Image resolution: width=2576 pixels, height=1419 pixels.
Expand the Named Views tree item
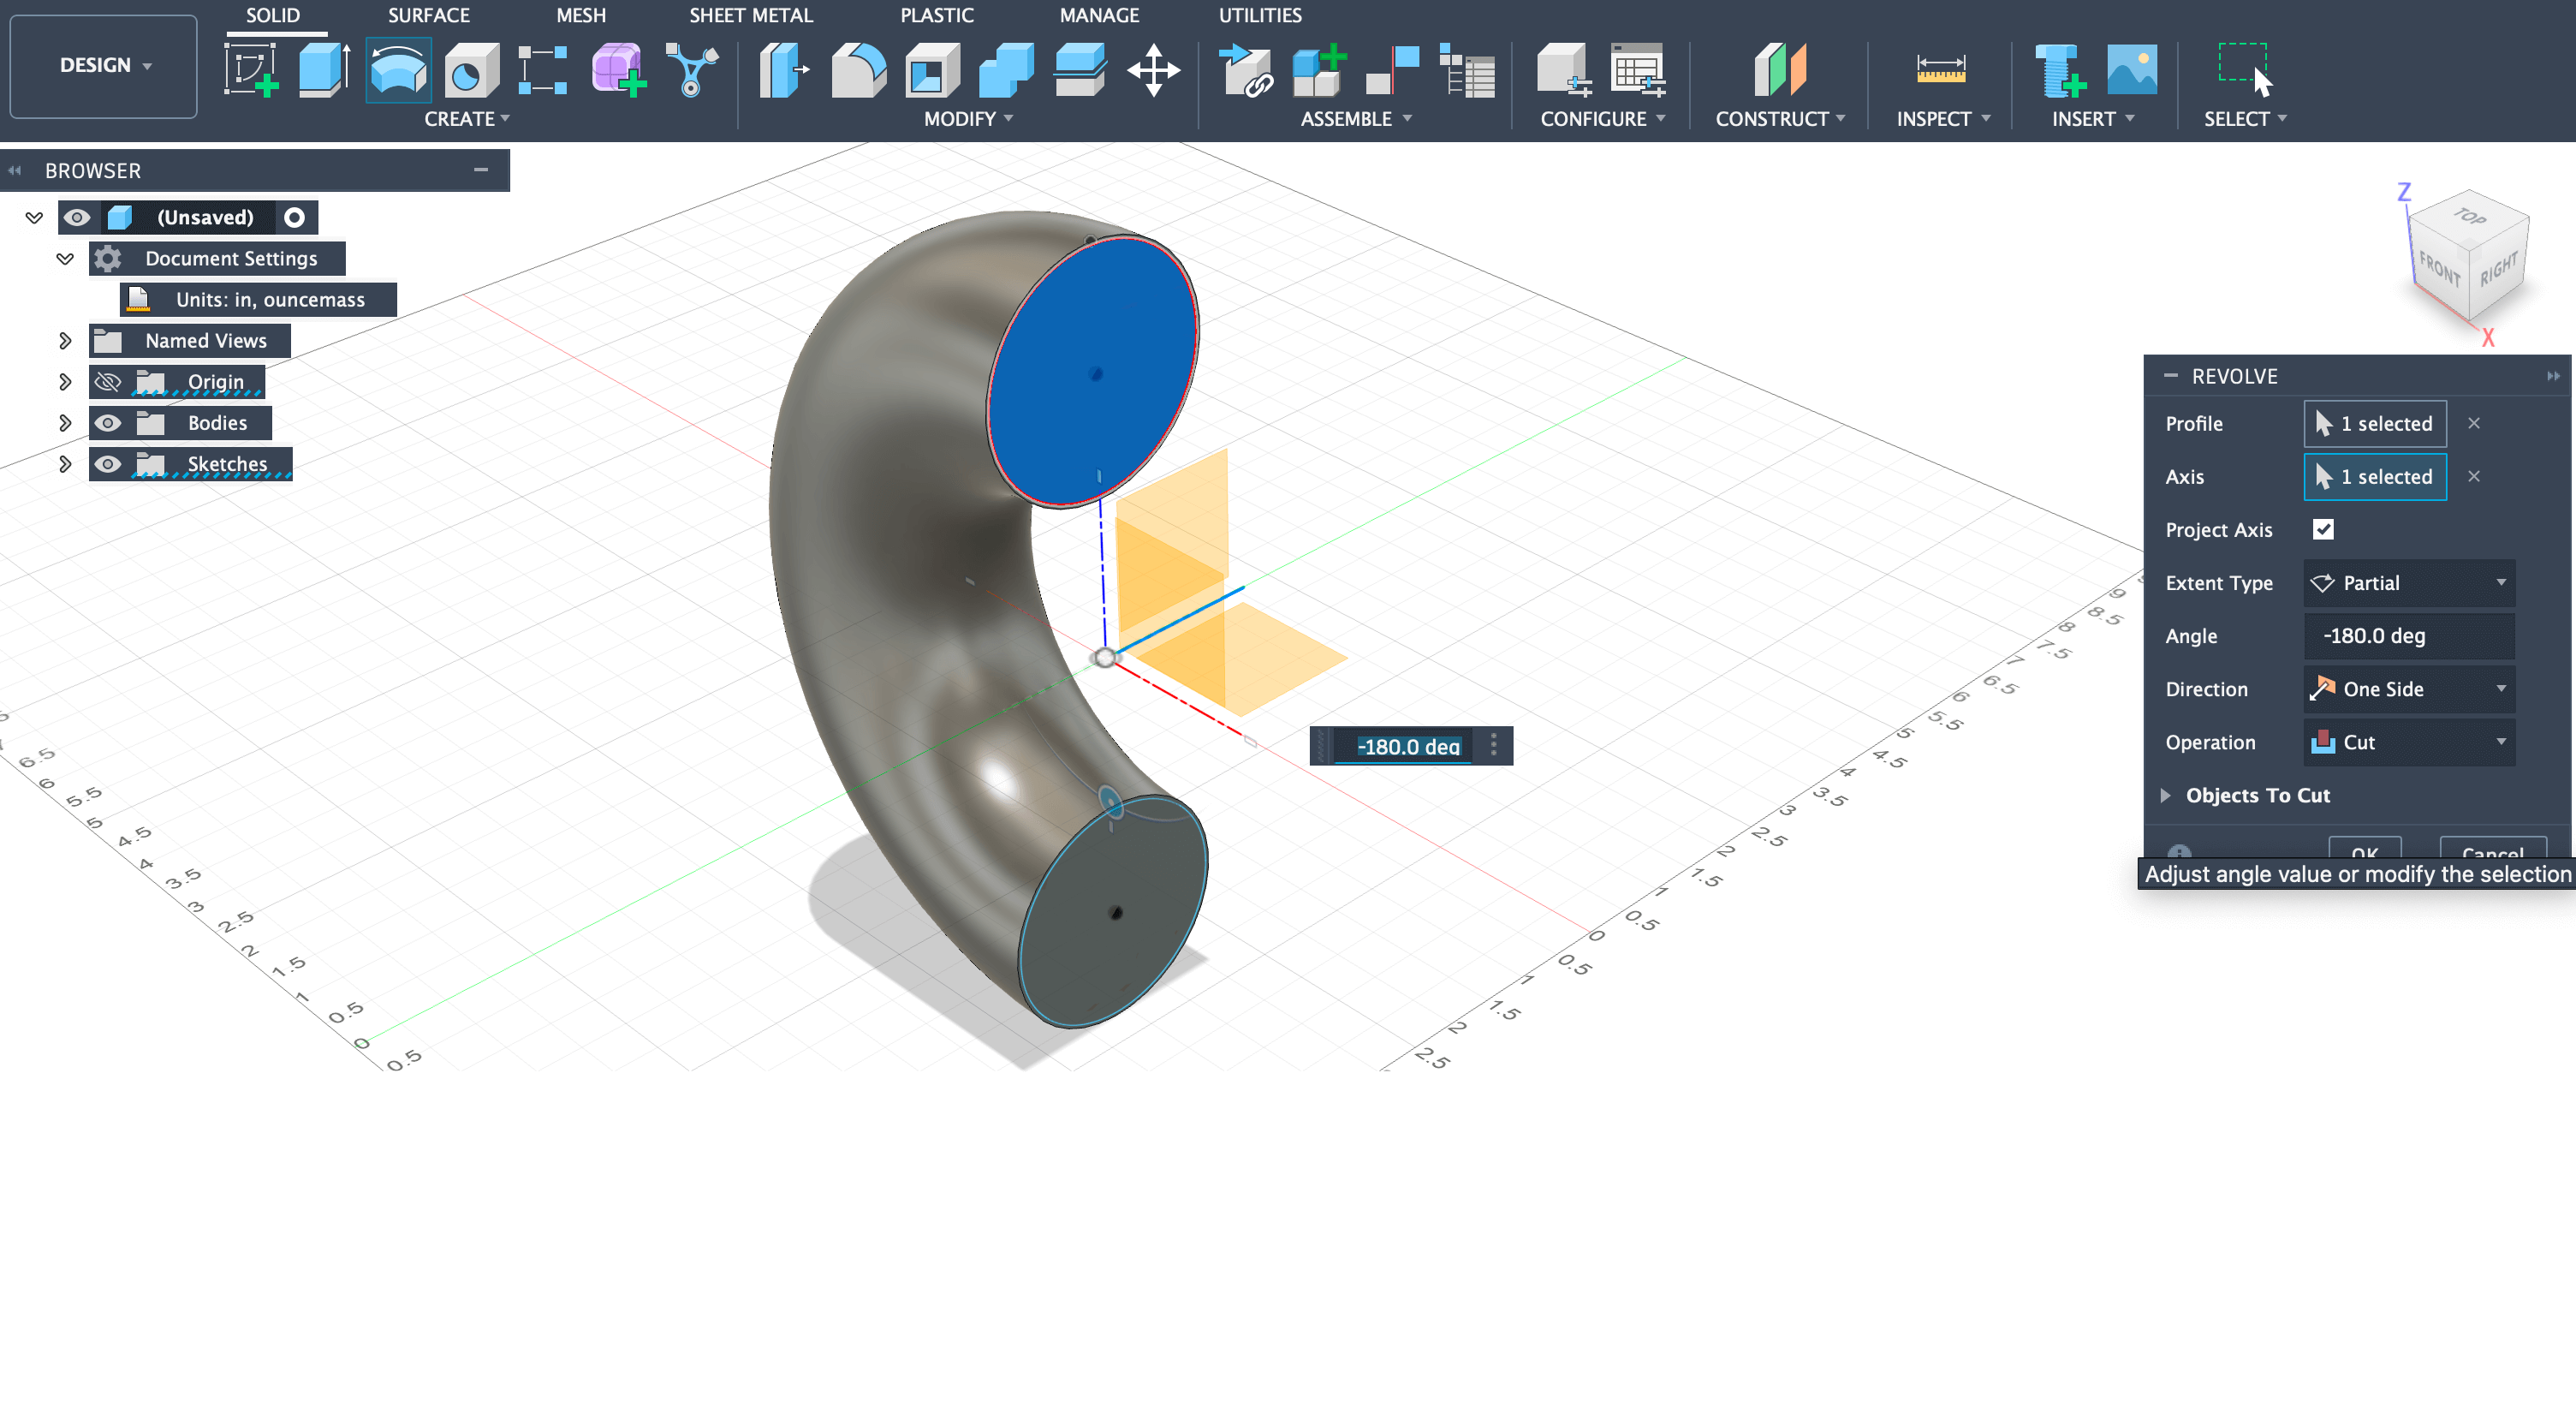point(65,340)
